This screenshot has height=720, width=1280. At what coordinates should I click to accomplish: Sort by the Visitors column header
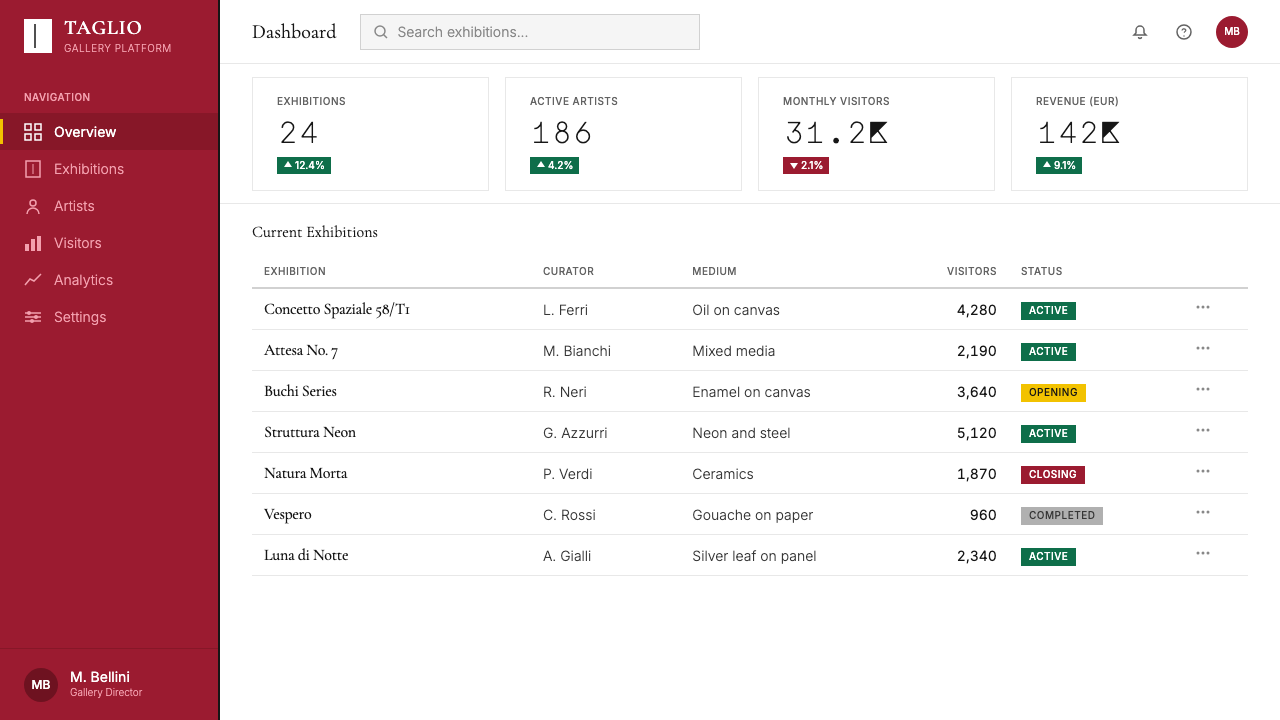coord(972,271)
